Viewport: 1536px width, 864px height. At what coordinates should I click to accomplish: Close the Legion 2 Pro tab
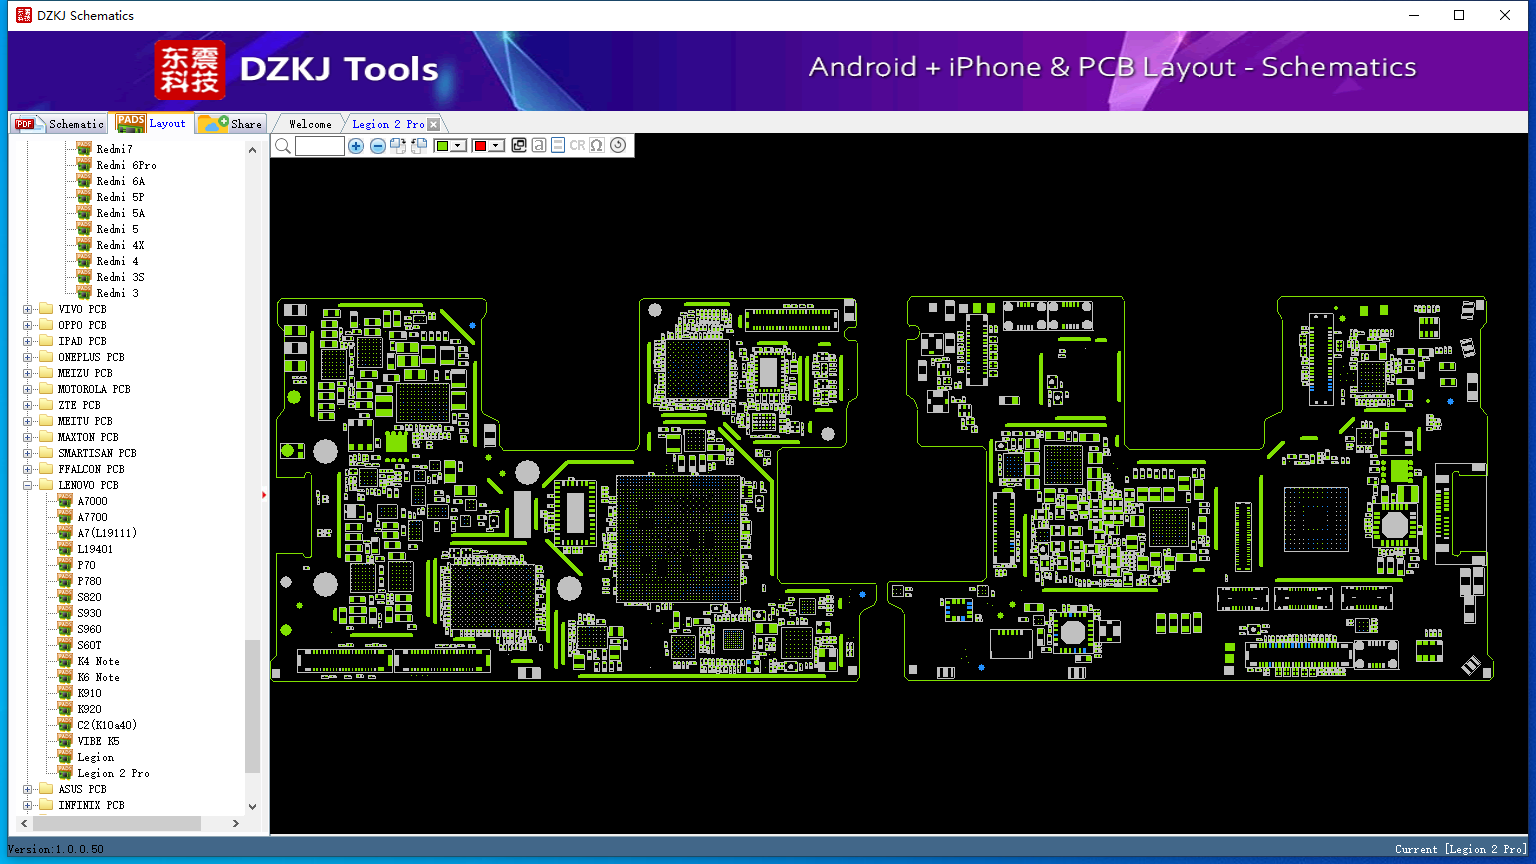pos(433,124)
